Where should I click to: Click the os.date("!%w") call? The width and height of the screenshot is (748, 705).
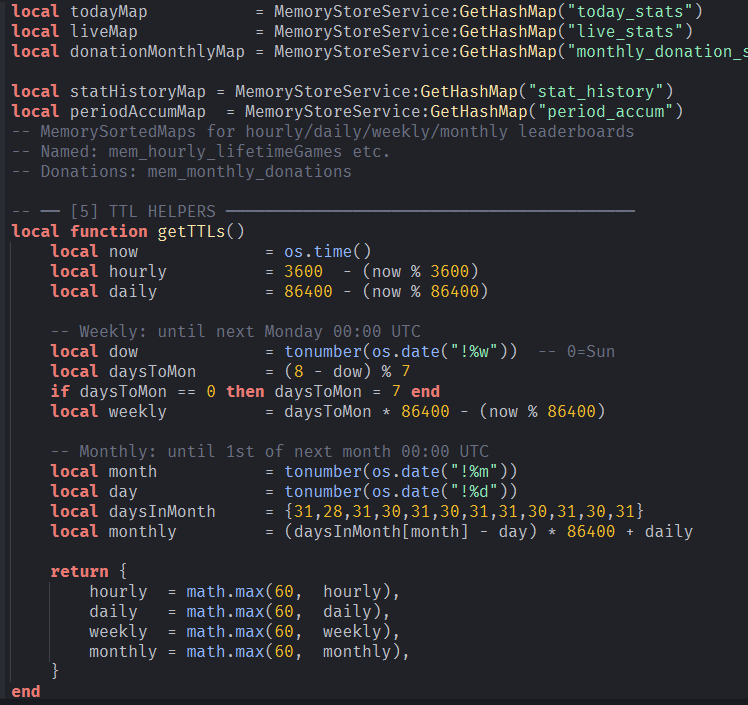click(x=439, y=352)
